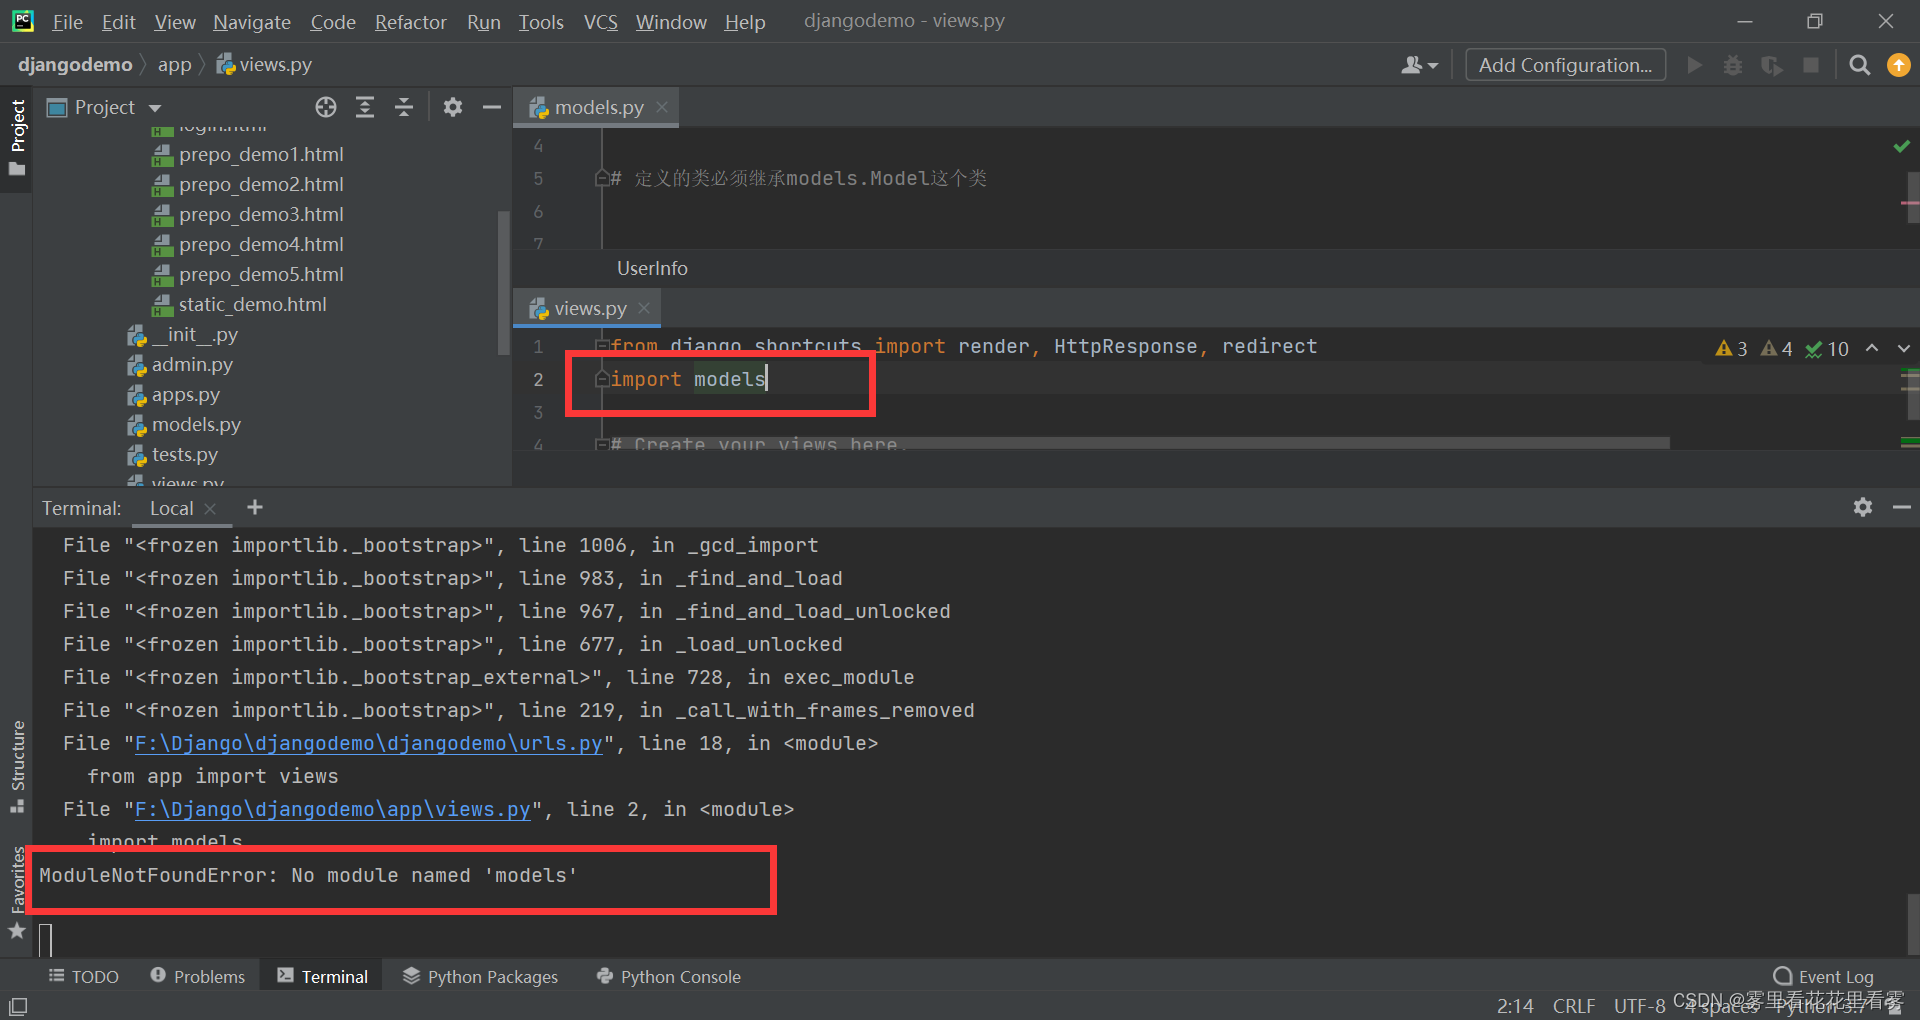Click the Project tree vertical scrollbar
This screenshot has height=1020, width=1920.
(503, 282)
